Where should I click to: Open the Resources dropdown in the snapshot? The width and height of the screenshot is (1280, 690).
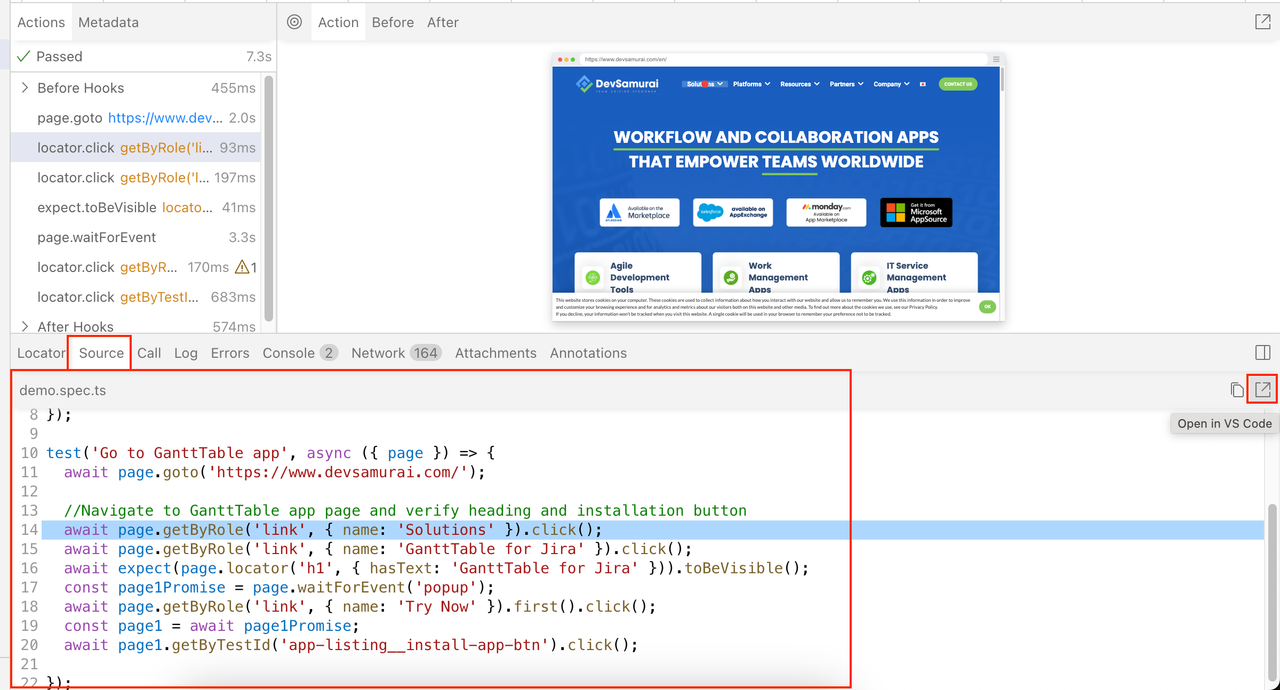click(800, 84)
